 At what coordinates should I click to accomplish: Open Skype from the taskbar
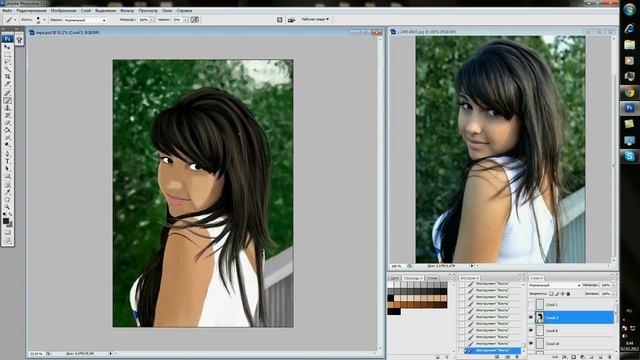[x=629, y=156]
